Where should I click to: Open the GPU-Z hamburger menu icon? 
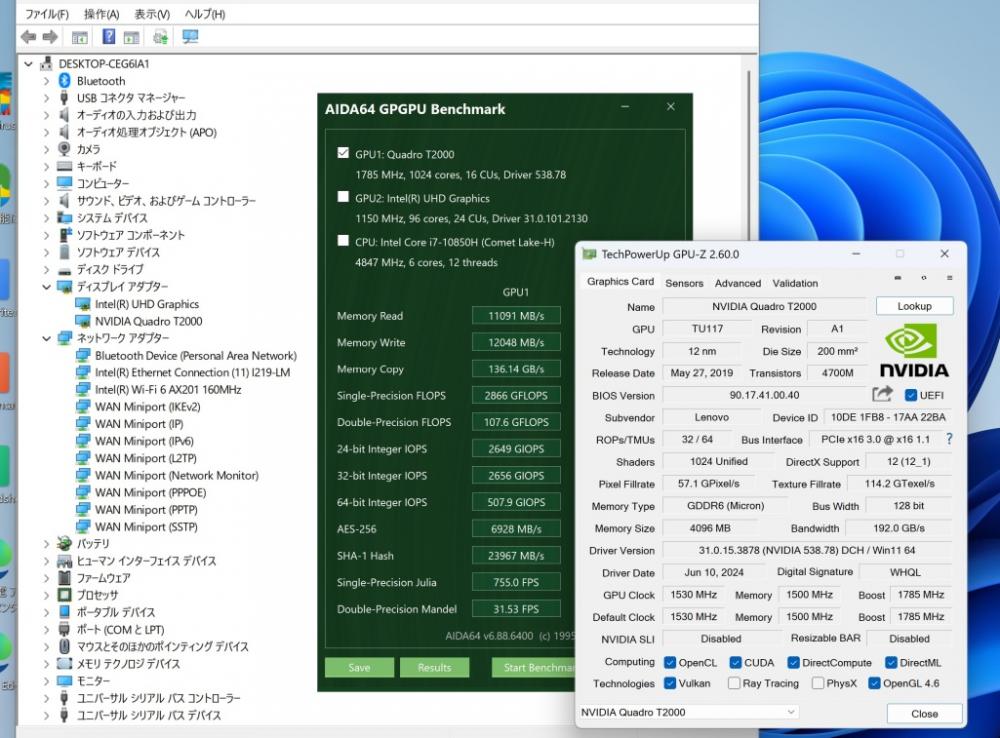tap(950, 278)
